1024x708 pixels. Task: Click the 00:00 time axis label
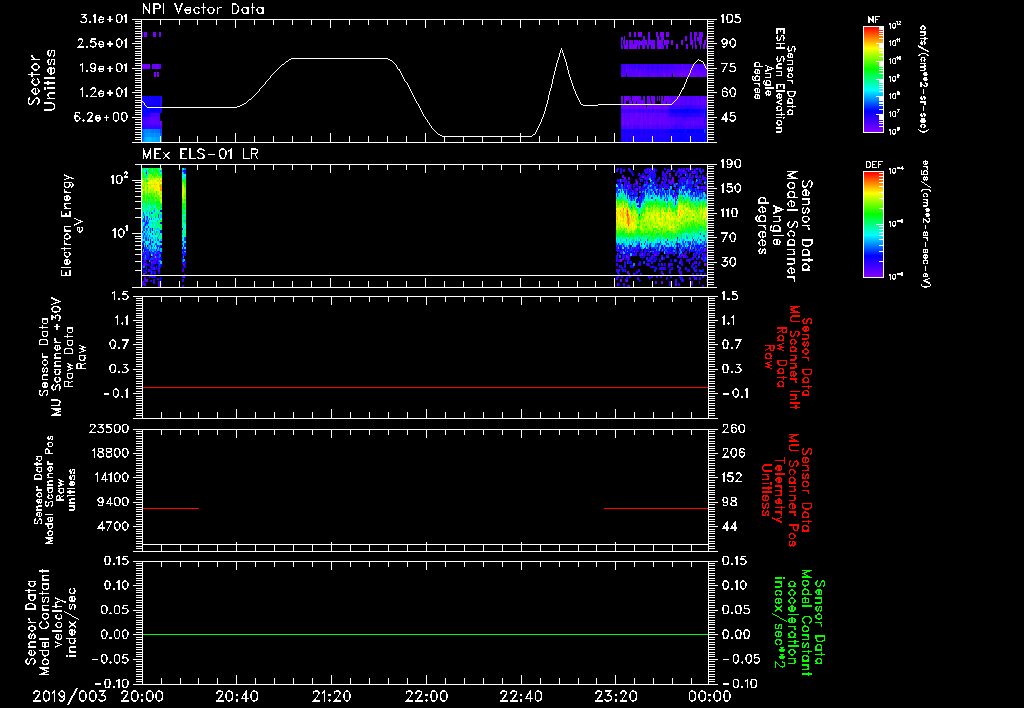coord(710,696)
